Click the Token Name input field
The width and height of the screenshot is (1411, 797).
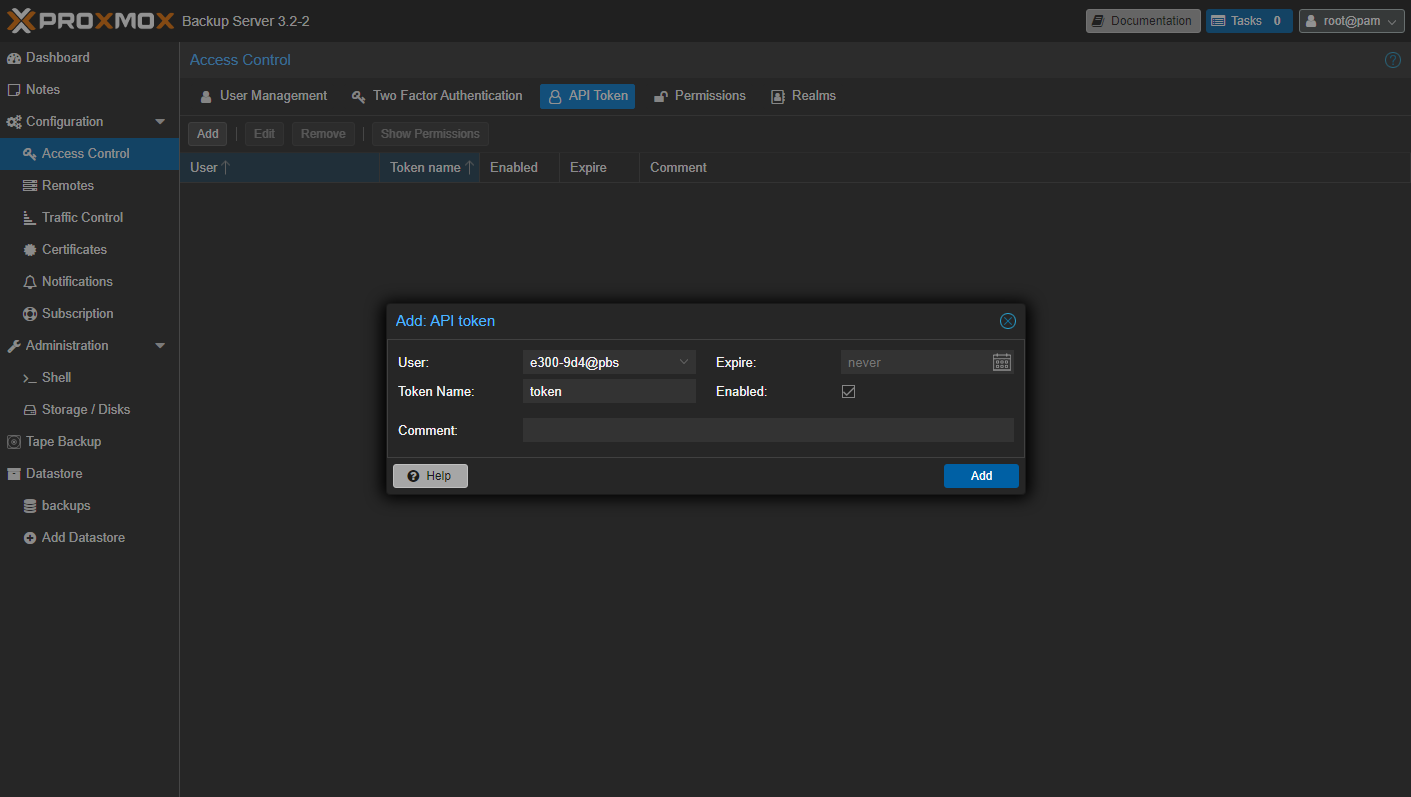pyautogui.click(x=609, y=392)
